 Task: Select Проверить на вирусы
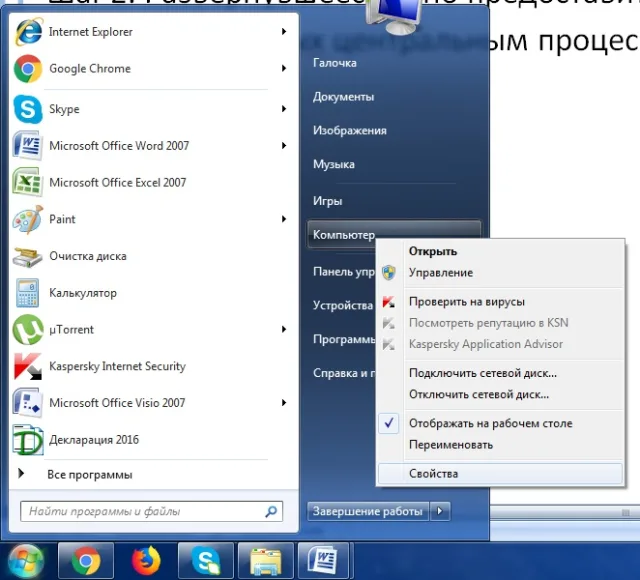(500, 302)
